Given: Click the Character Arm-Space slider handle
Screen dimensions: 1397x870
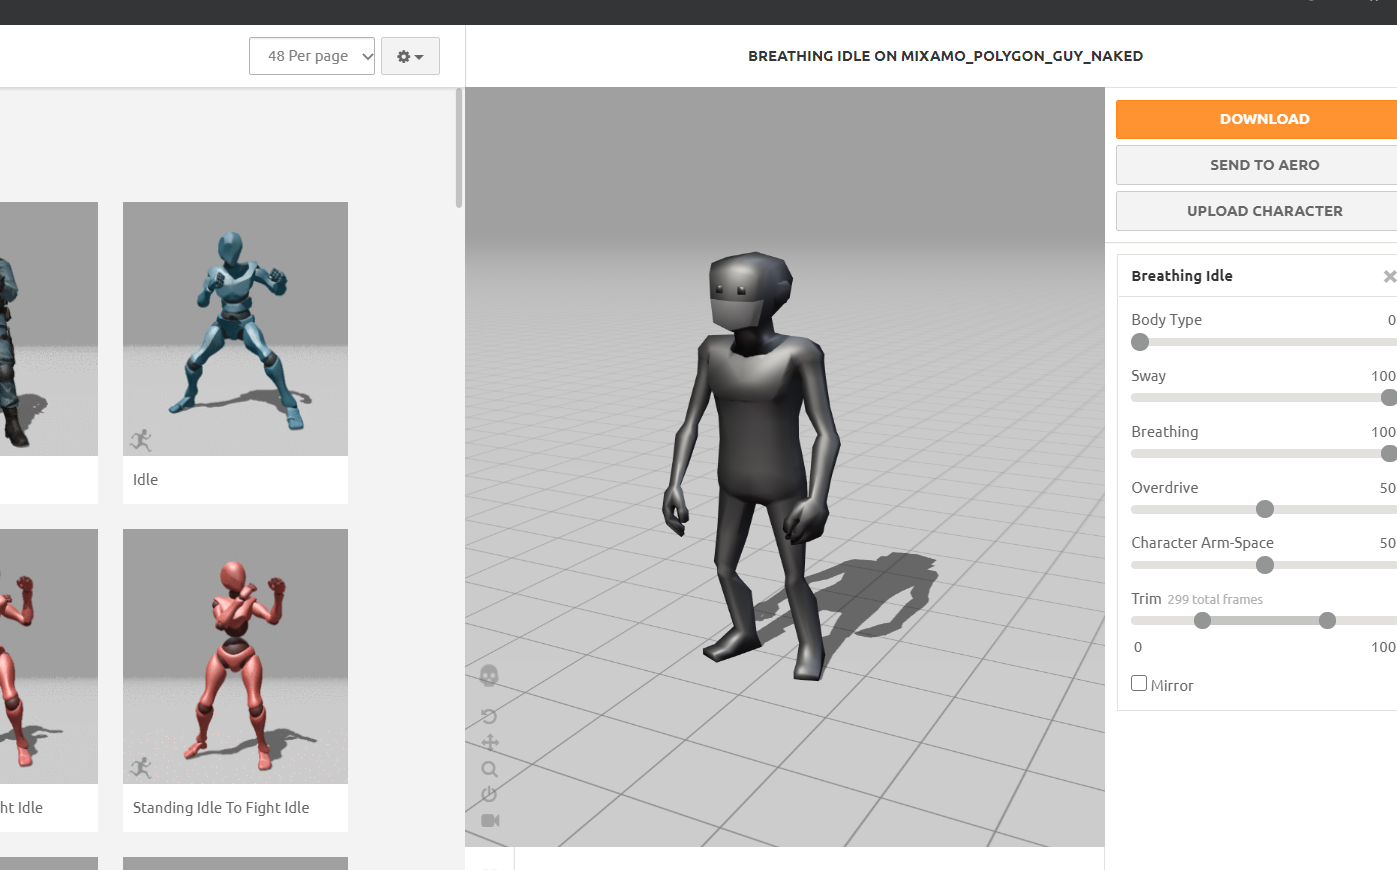Looking at the screenshot, I should pyautogui.click(x=1265, y=565).
